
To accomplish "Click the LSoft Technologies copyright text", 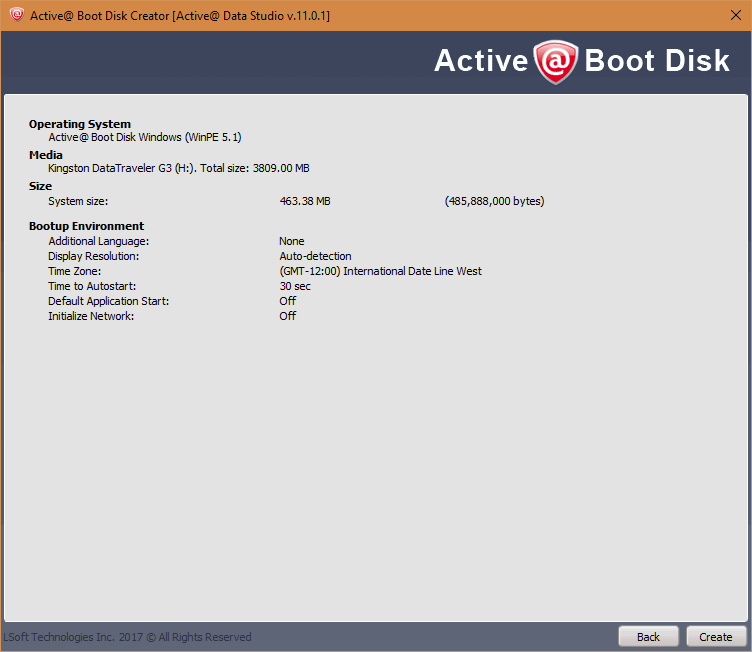I will point(127,637).
